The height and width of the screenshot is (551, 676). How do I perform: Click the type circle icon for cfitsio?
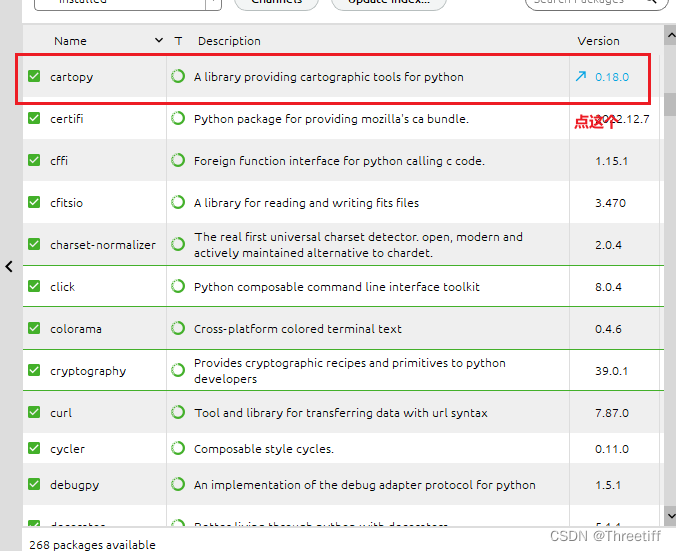click(178, 202)
